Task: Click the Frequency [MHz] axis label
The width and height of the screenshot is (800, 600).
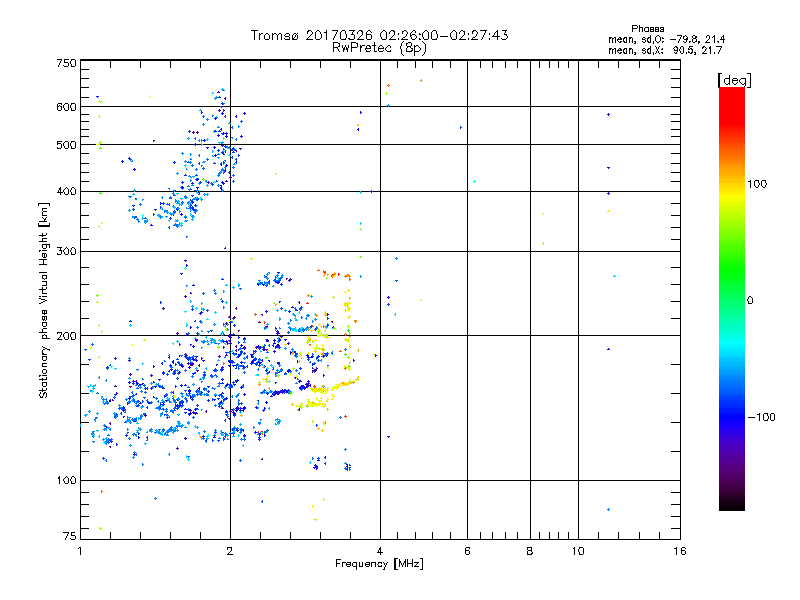Action: click(378, 566)
